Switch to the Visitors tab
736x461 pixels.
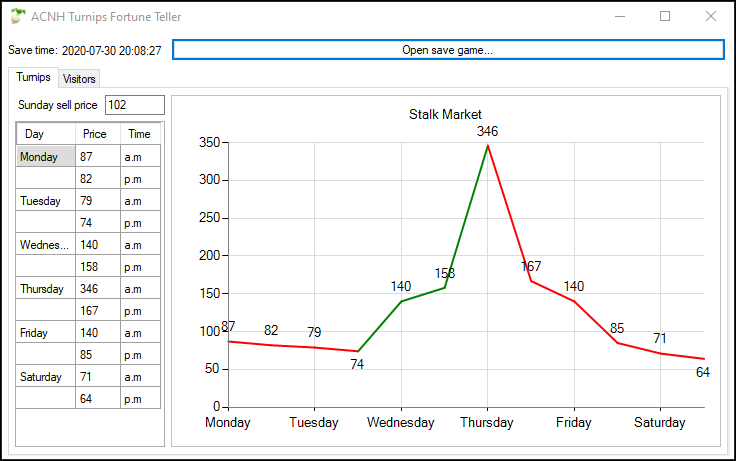[79, 79]
